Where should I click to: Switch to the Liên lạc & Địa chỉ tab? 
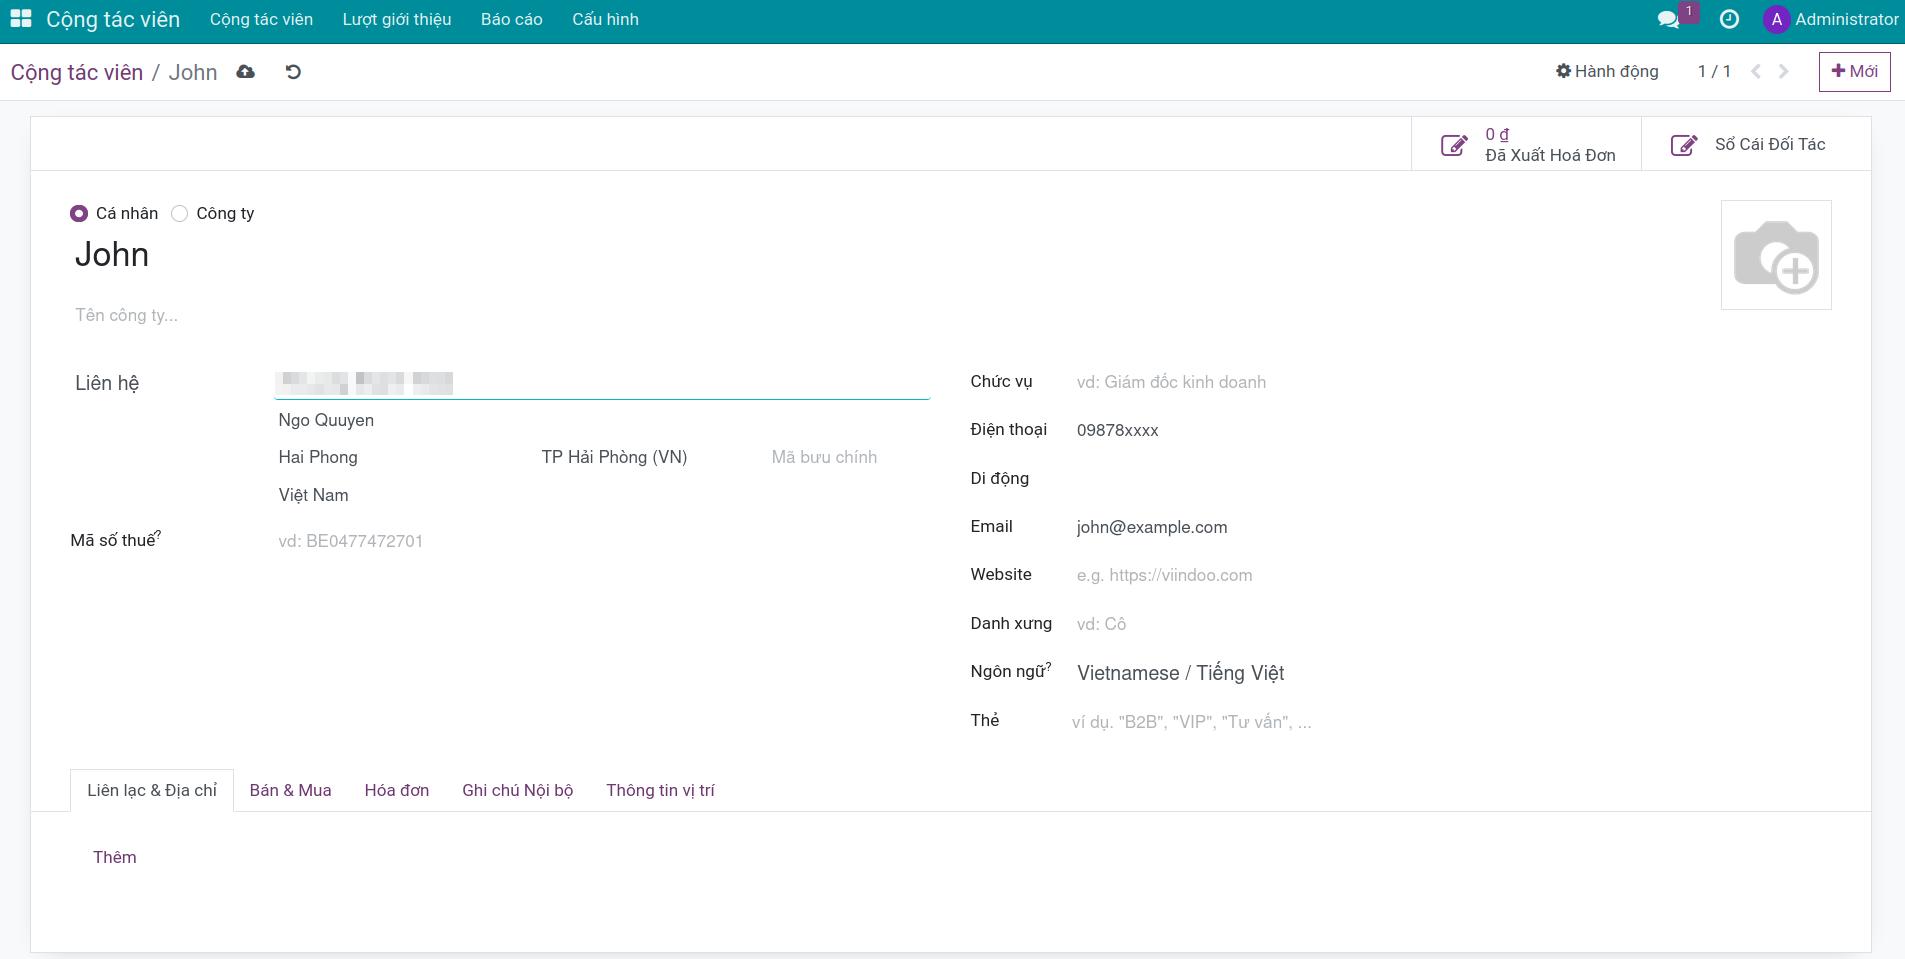tap(152, 790)
